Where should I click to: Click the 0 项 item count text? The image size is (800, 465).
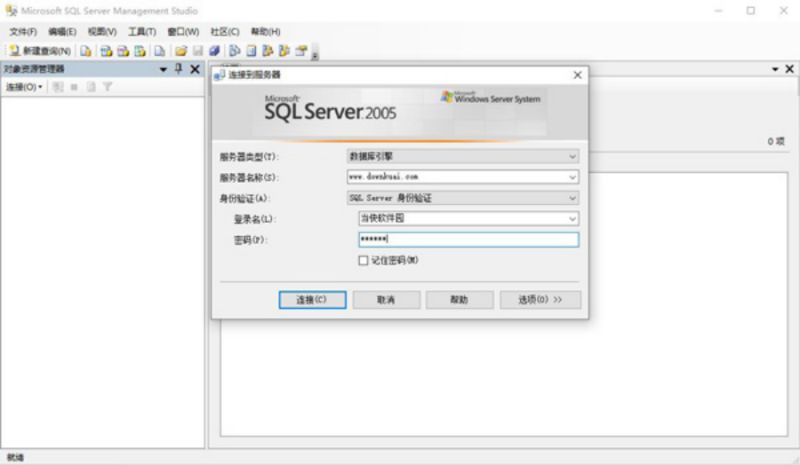click(776, 141)
